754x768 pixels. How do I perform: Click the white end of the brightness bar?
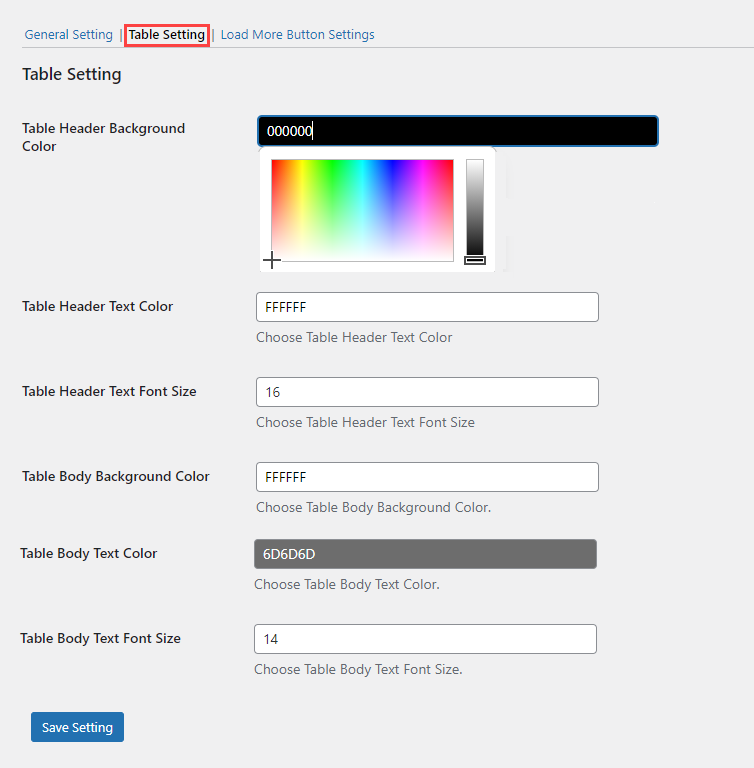pyautogui.click(x=475, y=163)
